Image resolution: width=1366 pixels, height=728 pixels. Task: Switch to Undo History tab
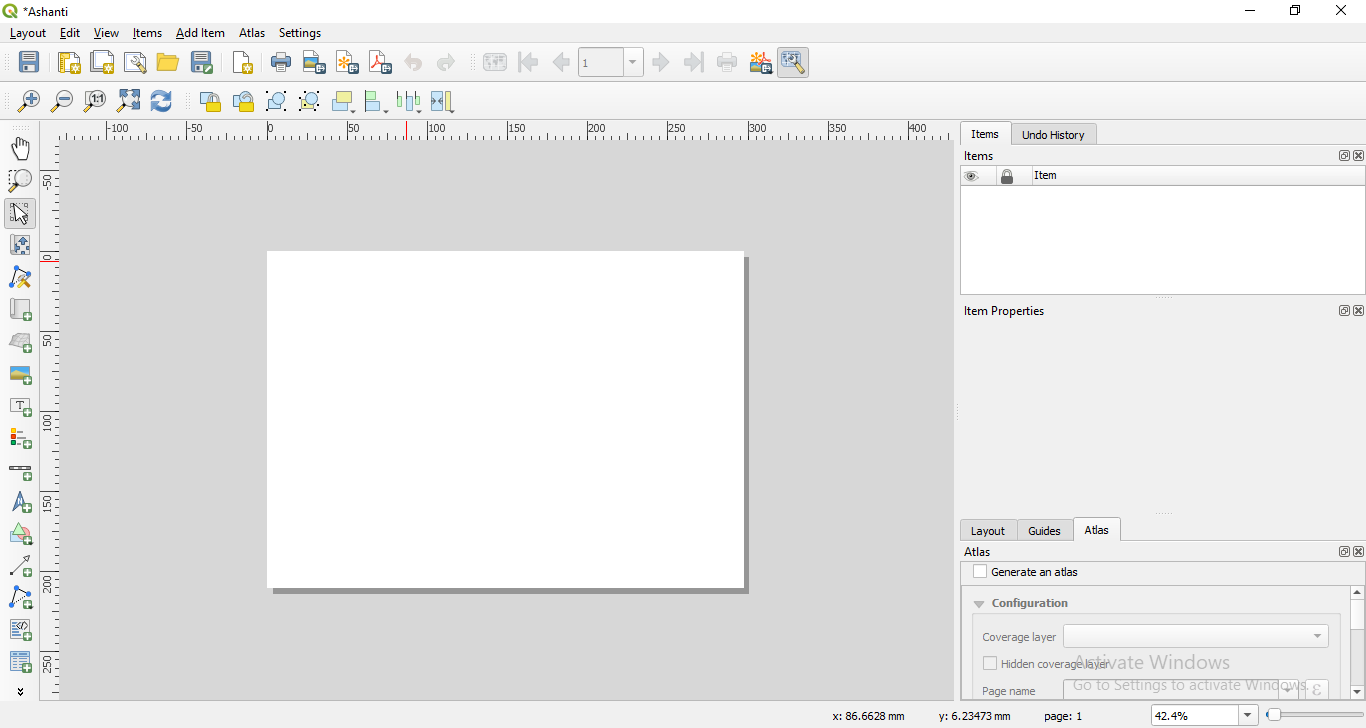click(x=1053, y=135)
